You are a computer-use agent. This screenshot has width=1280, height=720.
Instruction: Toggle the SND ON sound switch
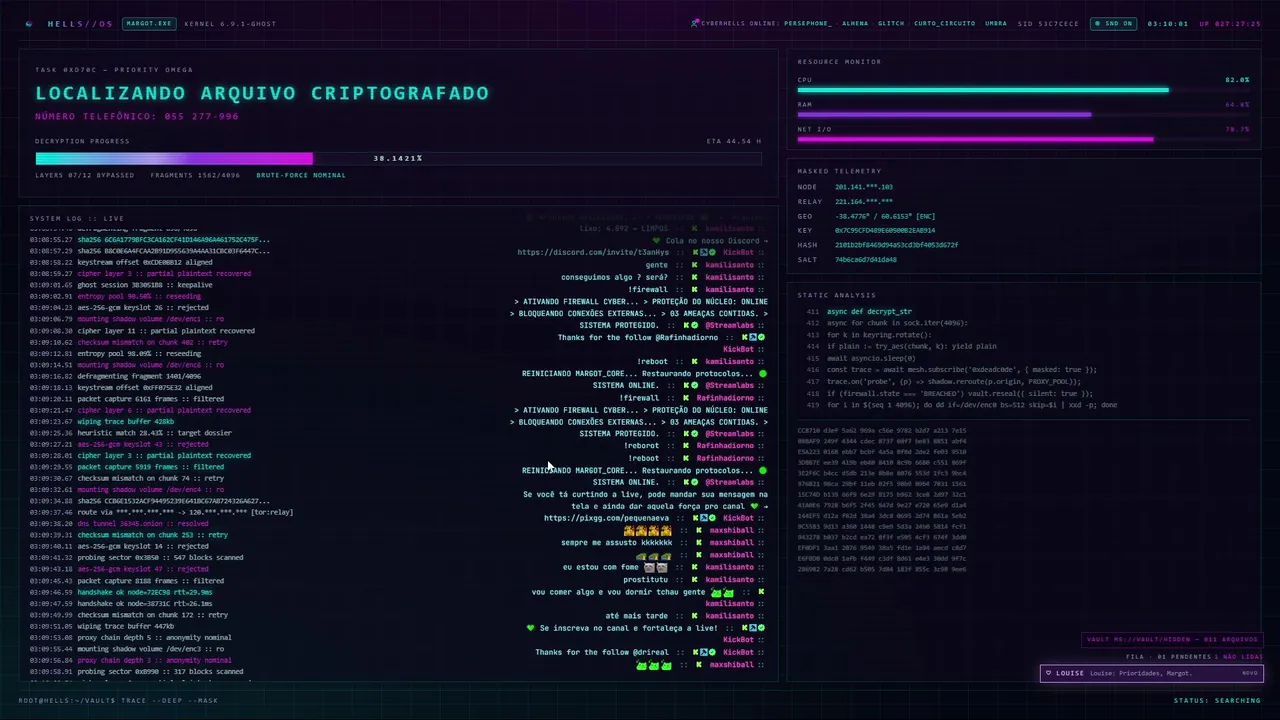click(1114, 23)
